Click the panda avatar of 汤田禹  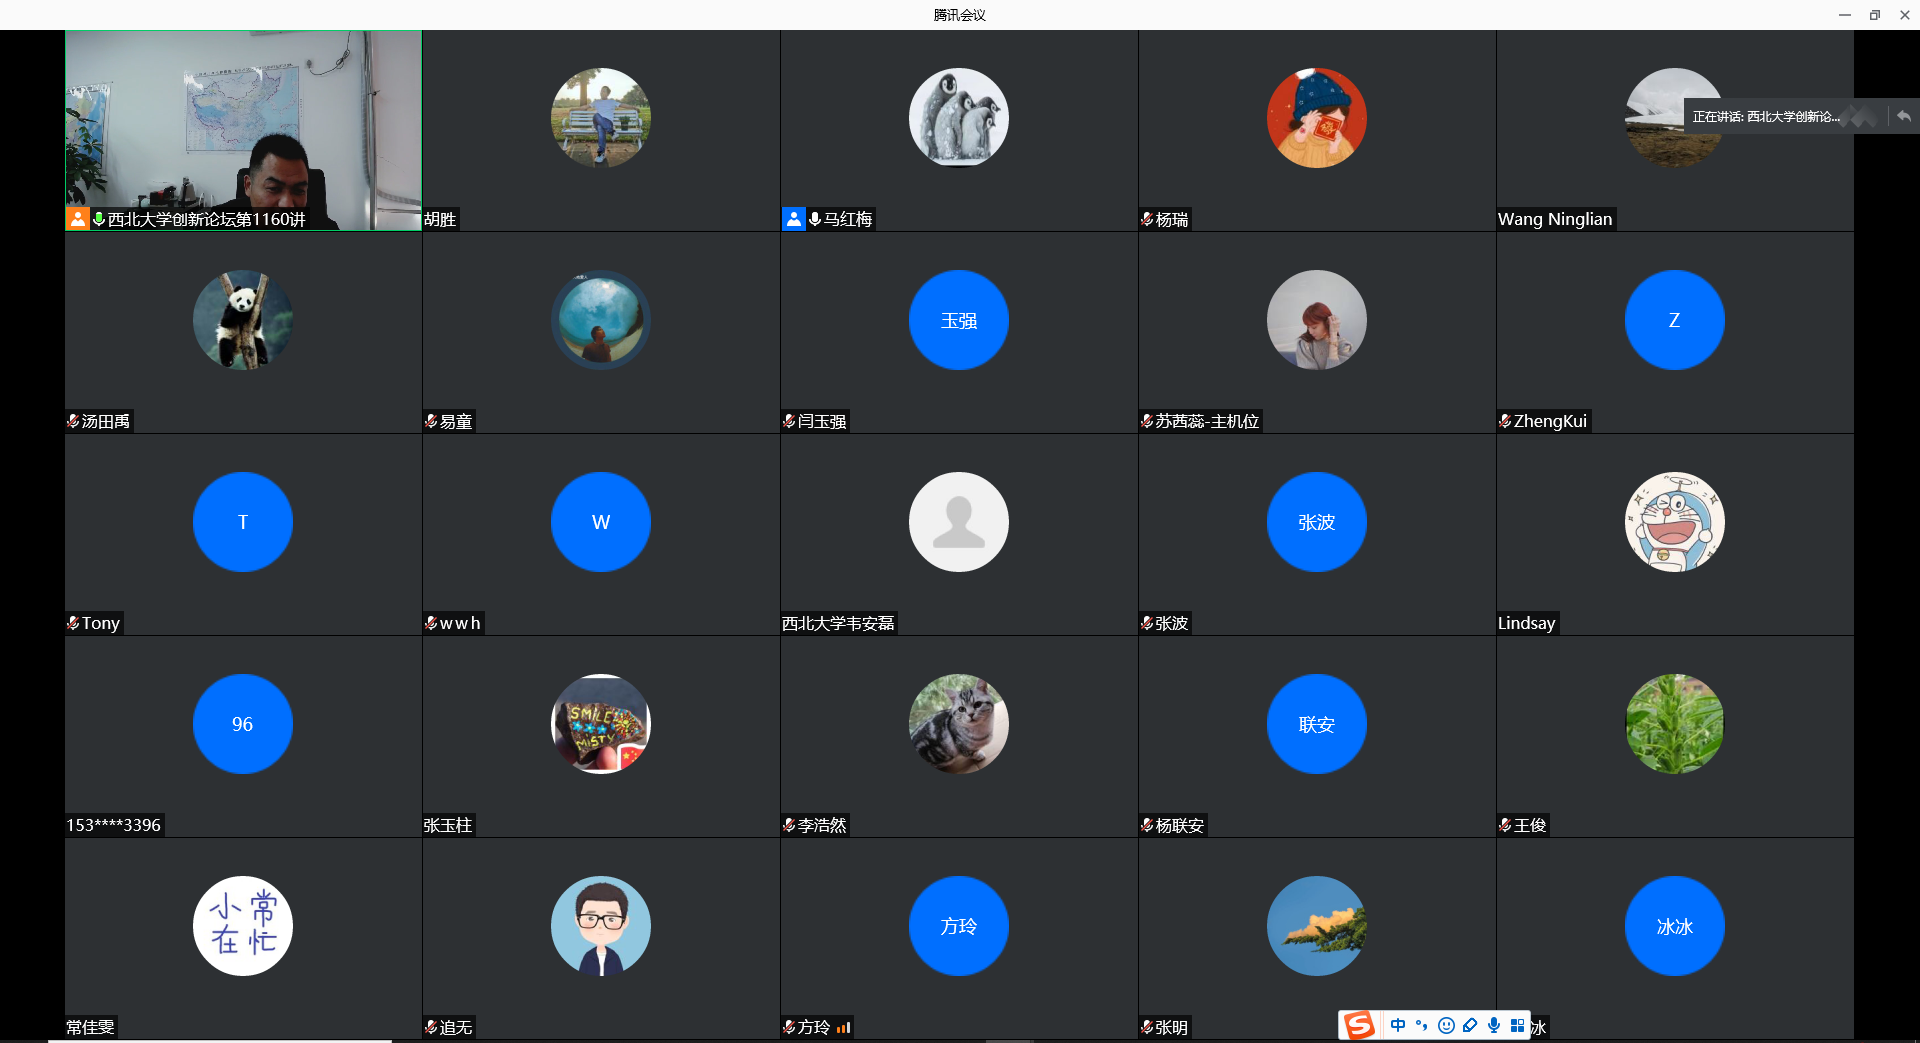[x=243, y=320]
